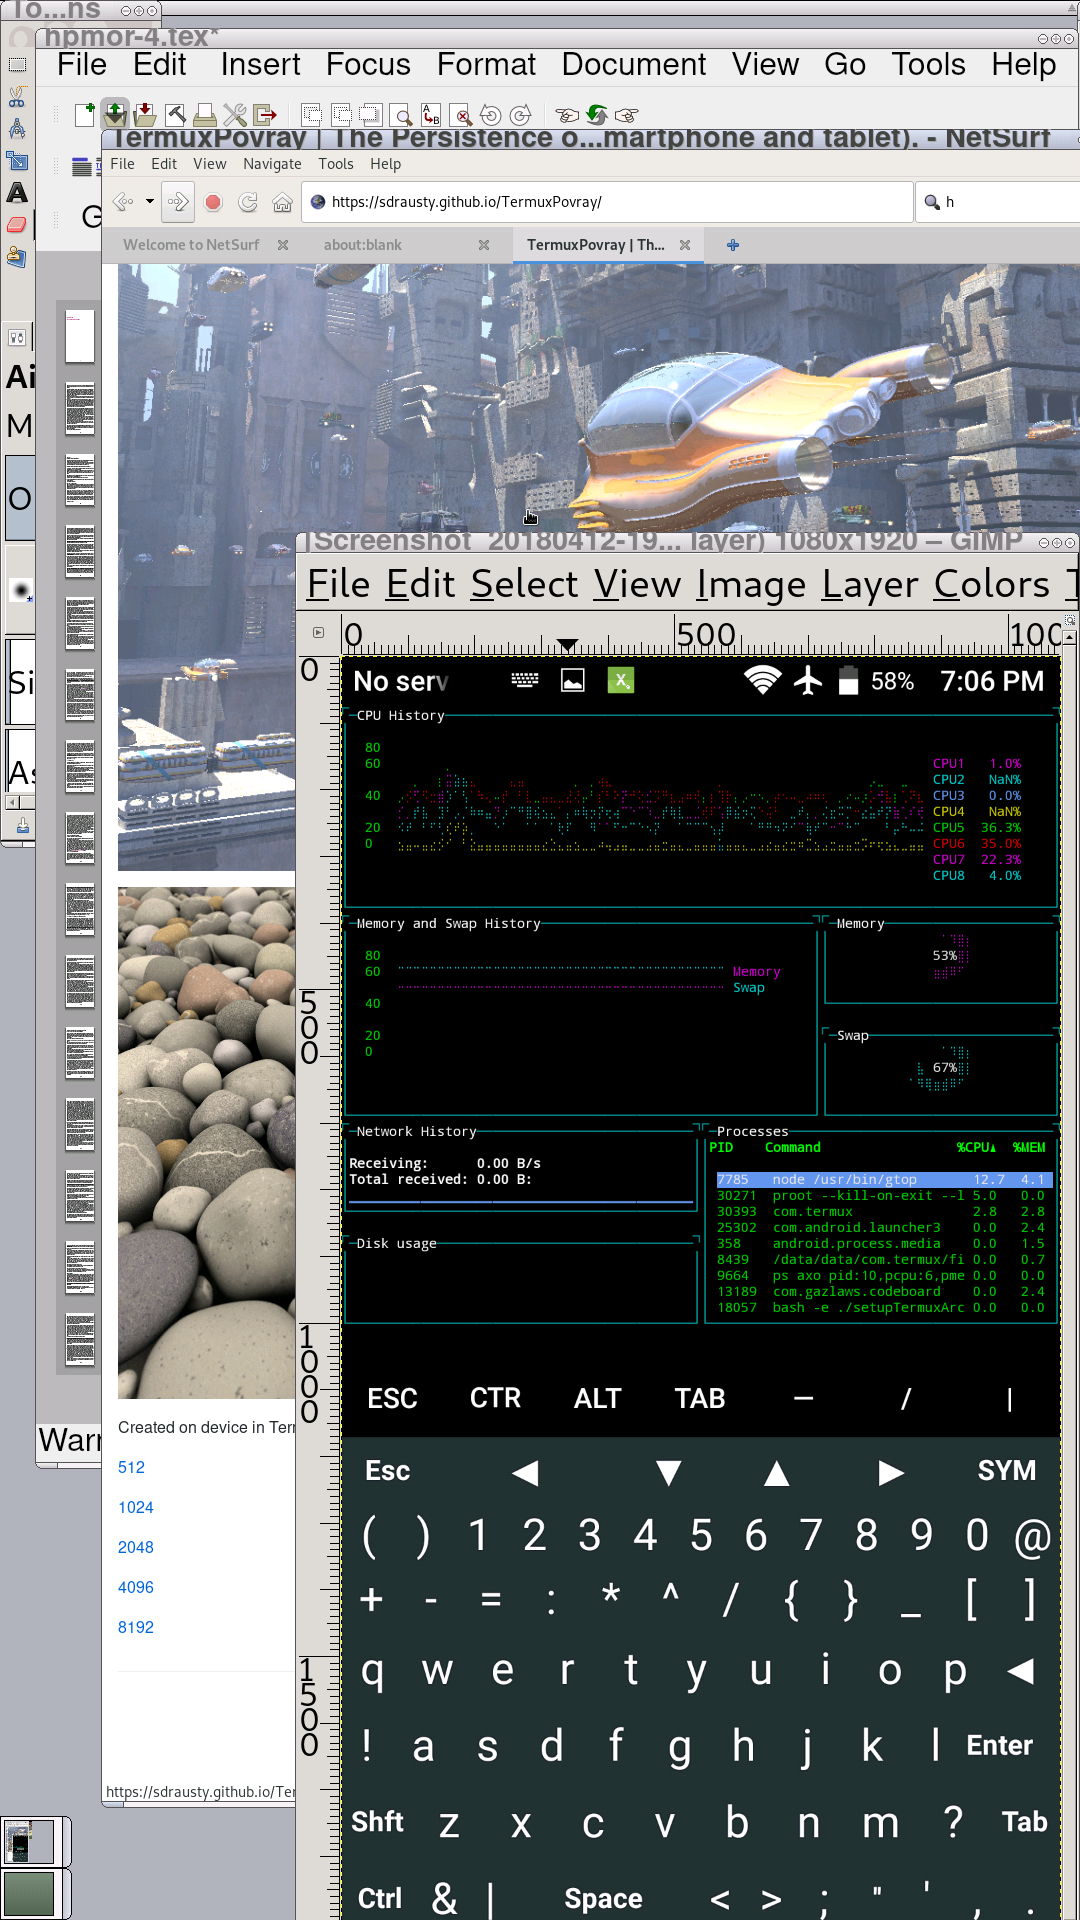Click the NetSurf stop loading icon
1080x1920 pixels.
[x=213, y=202]
